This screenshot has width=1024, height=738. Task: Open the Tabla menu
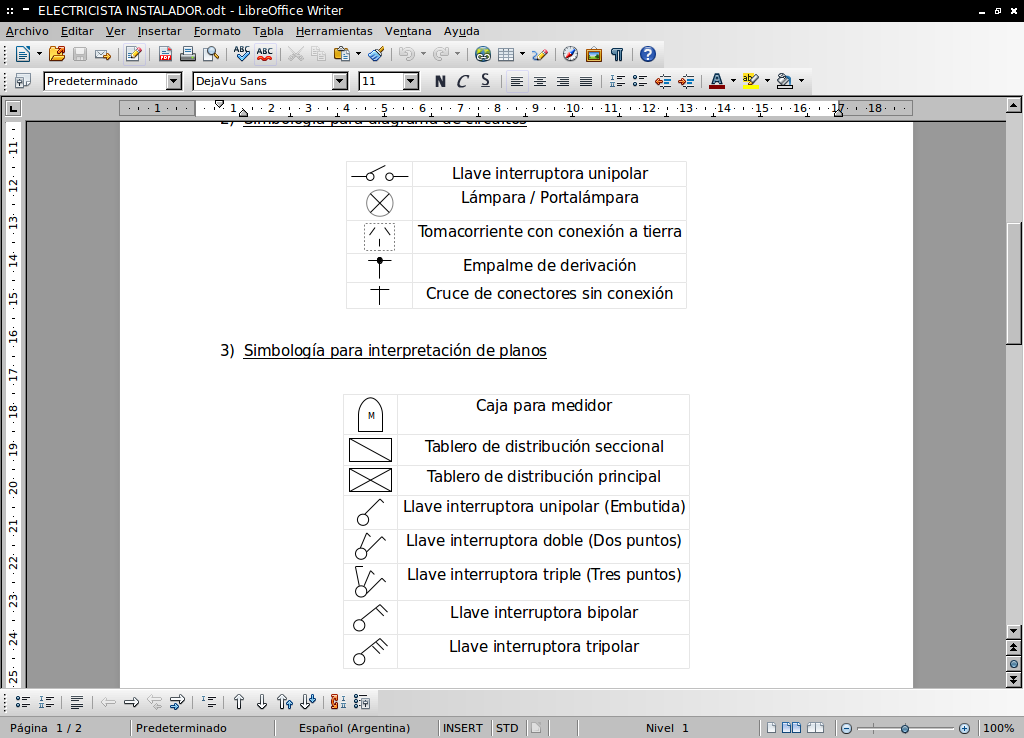point(268,31)
